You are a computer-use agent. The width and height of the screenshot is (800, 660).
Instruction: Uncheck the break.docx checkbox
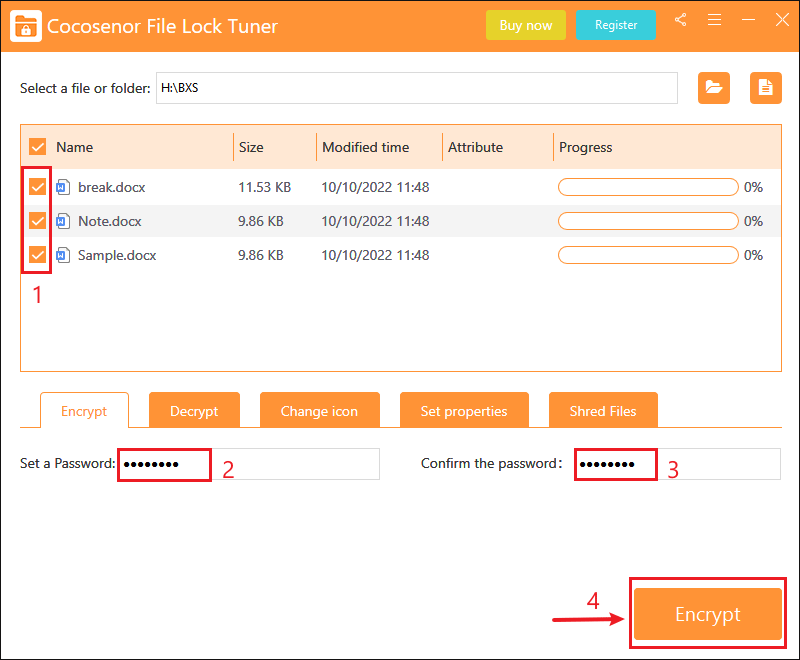click(37, 187)
